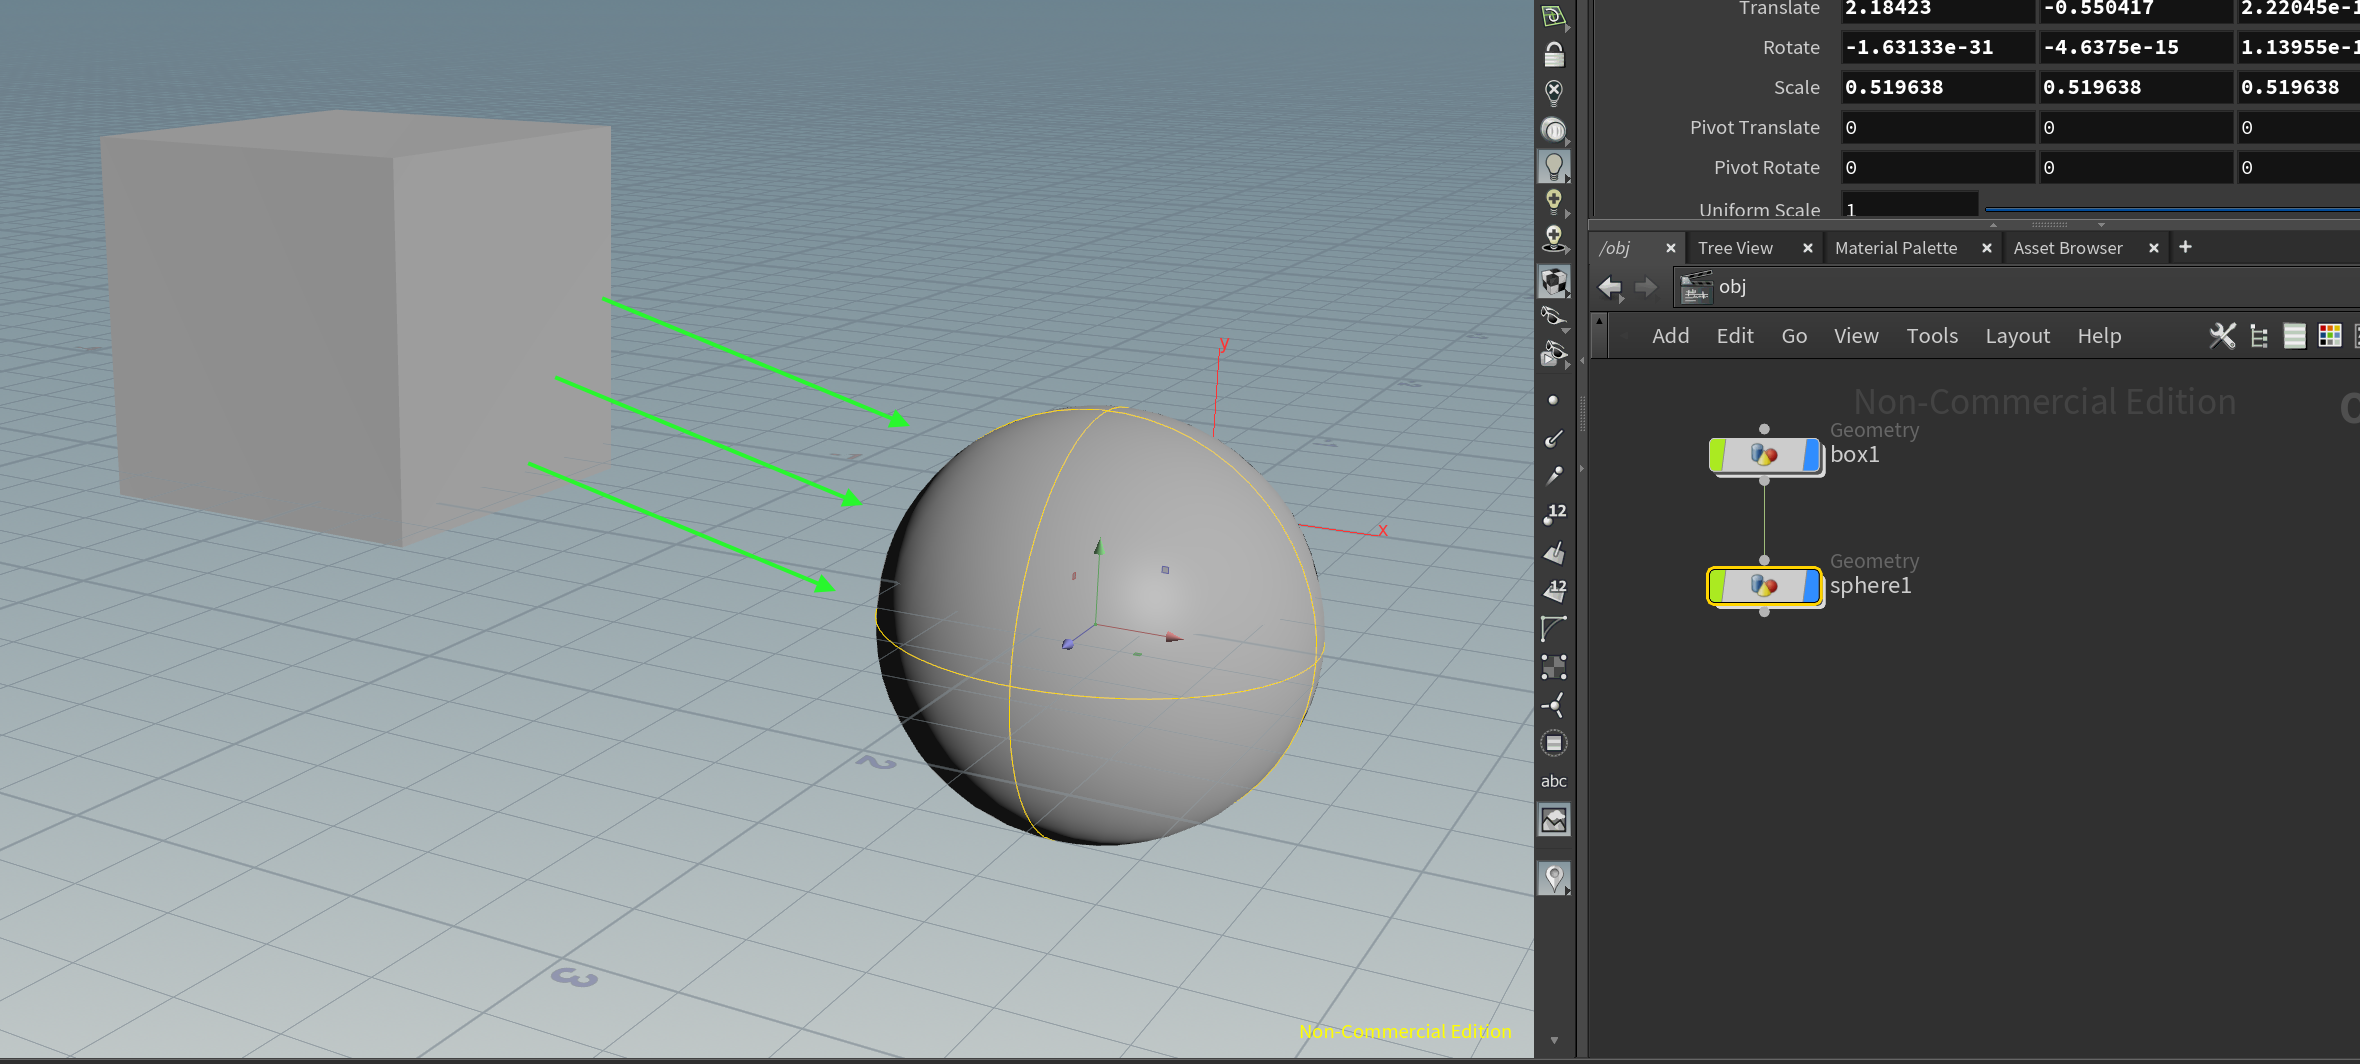Switch to the Asset Browser tab
2360x1064 pixels.
click(x=2068, y=248)
